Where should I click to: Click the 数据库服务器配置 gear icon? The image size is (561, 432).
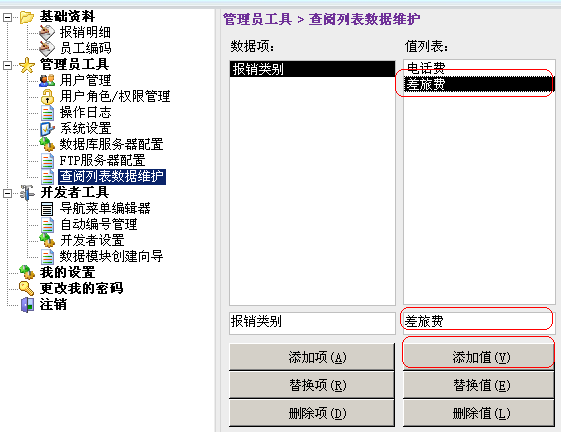pos(47,145)
